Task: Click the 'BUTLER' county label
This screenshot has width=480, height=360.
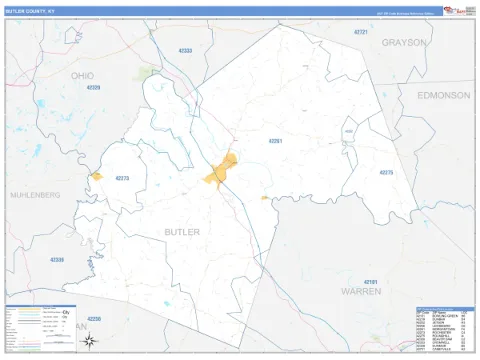Action: 182,232
